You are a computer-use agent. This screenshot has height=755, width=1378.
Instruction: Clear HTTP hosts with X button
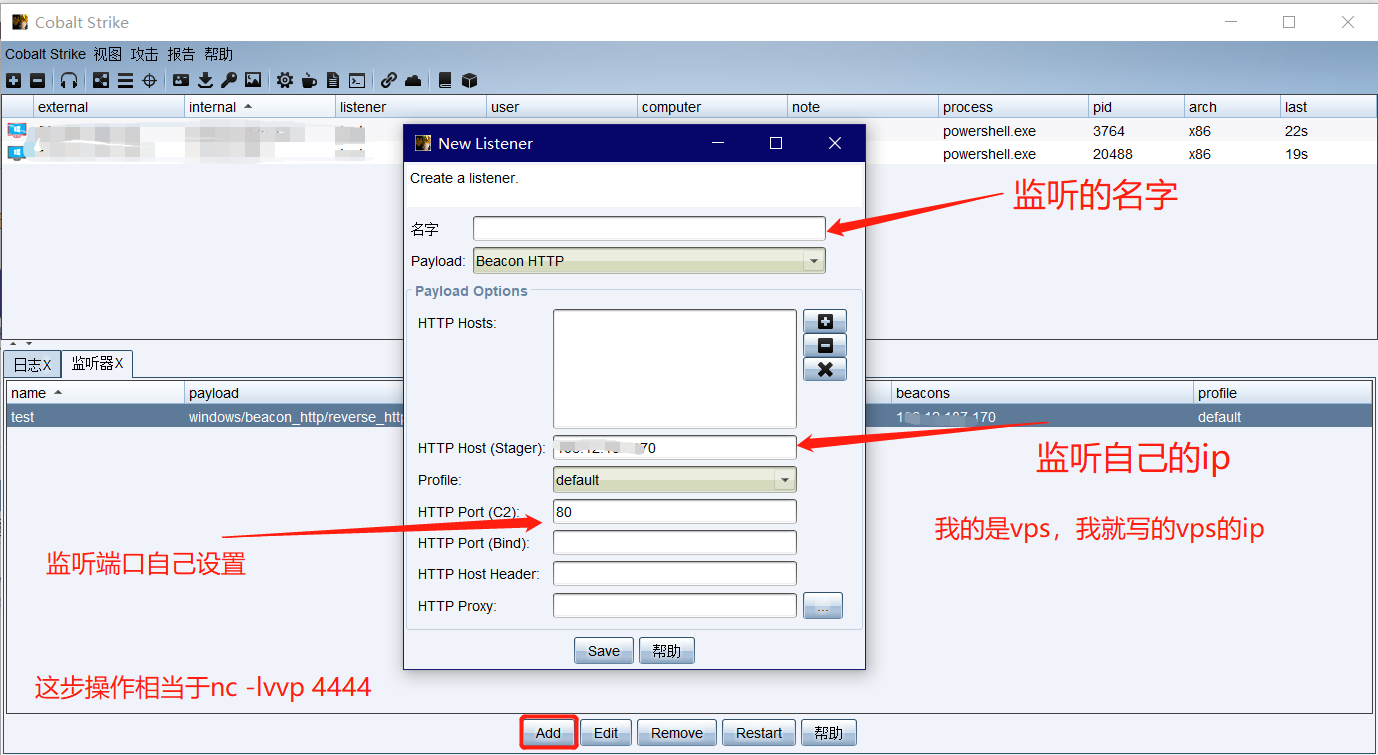[x=825, y=369]
